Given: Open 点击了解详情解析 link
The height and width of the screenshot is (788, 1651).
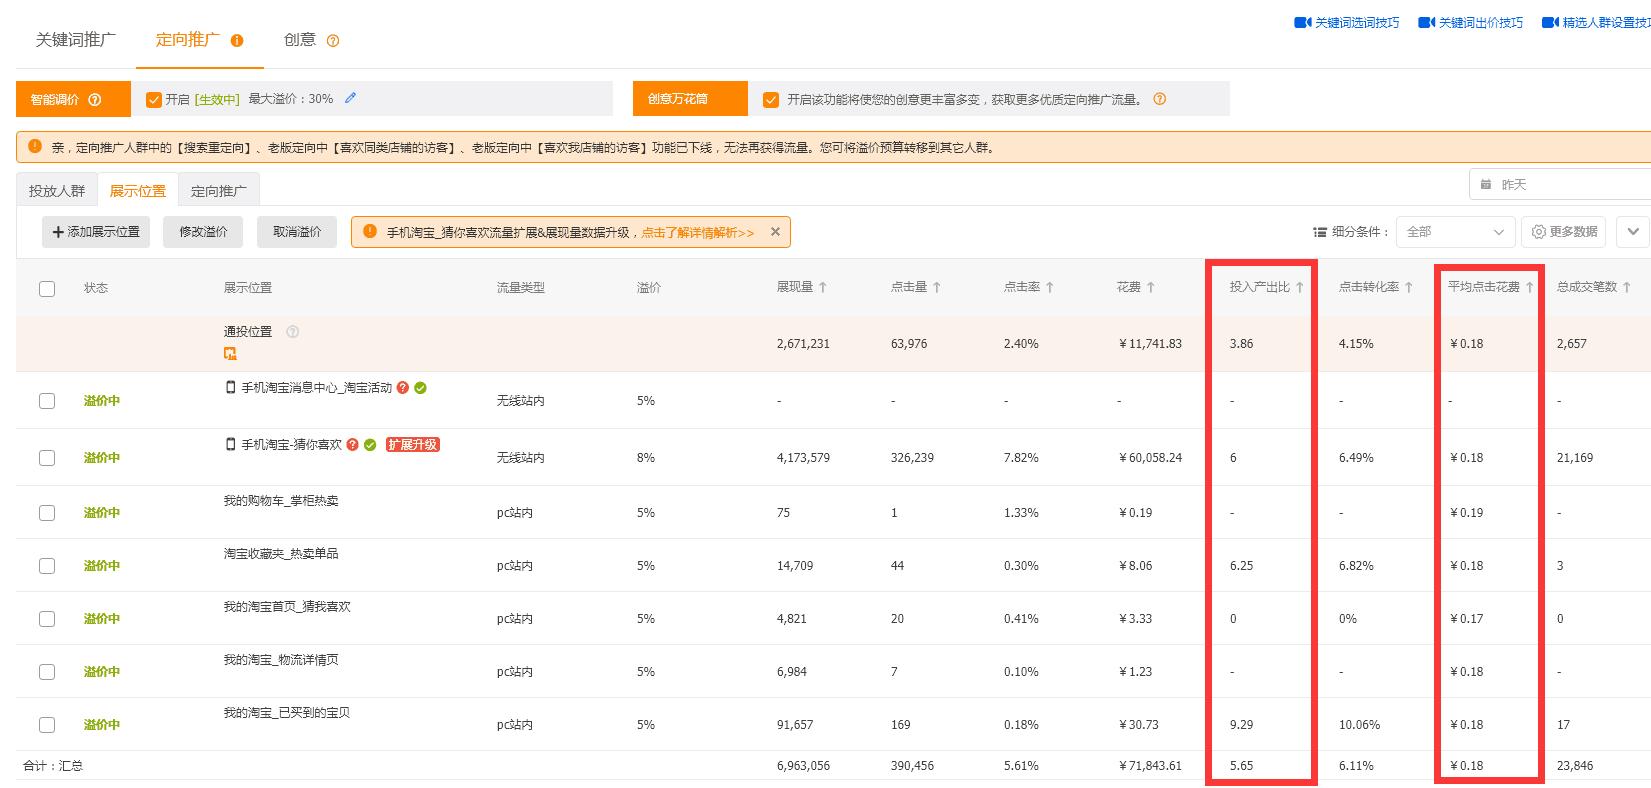Looking at the screenshot, I should (x=698, y=233).
